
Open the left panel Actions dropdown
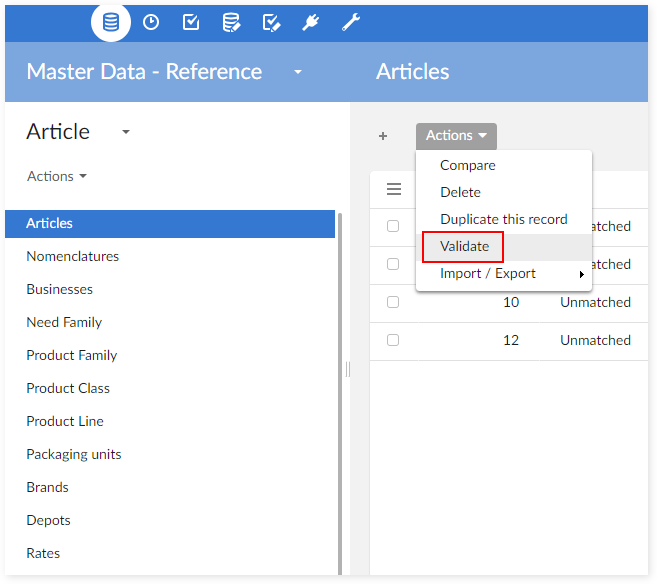pyautogui.click(x=57, y=176)
